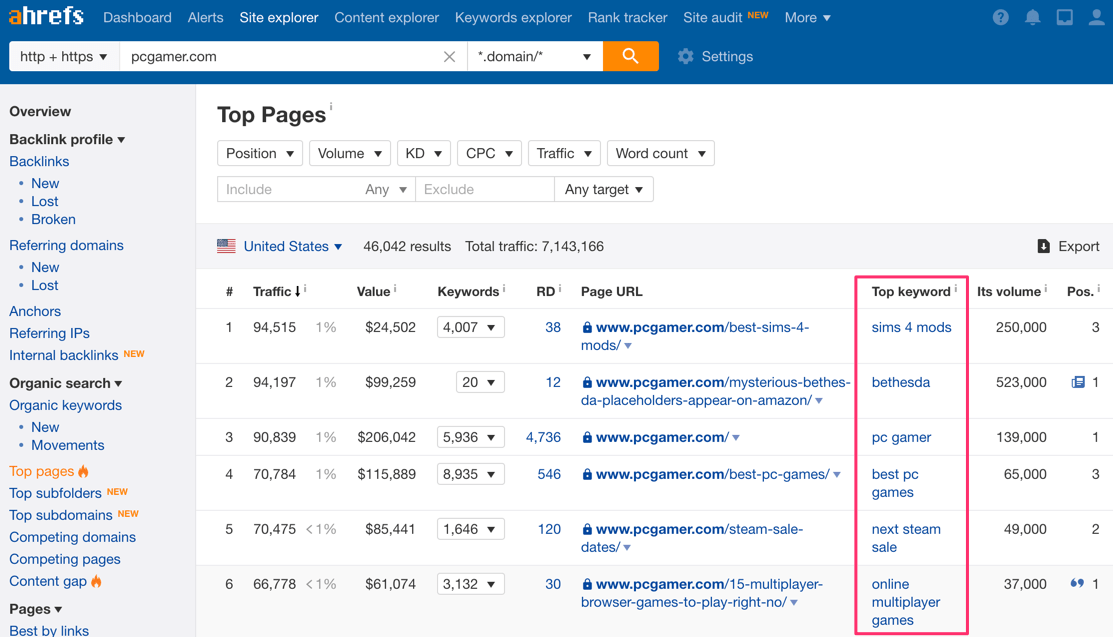Click RD value 4,736
Viewport: 1113px width, 637px height.
click(x=543, y=437)
